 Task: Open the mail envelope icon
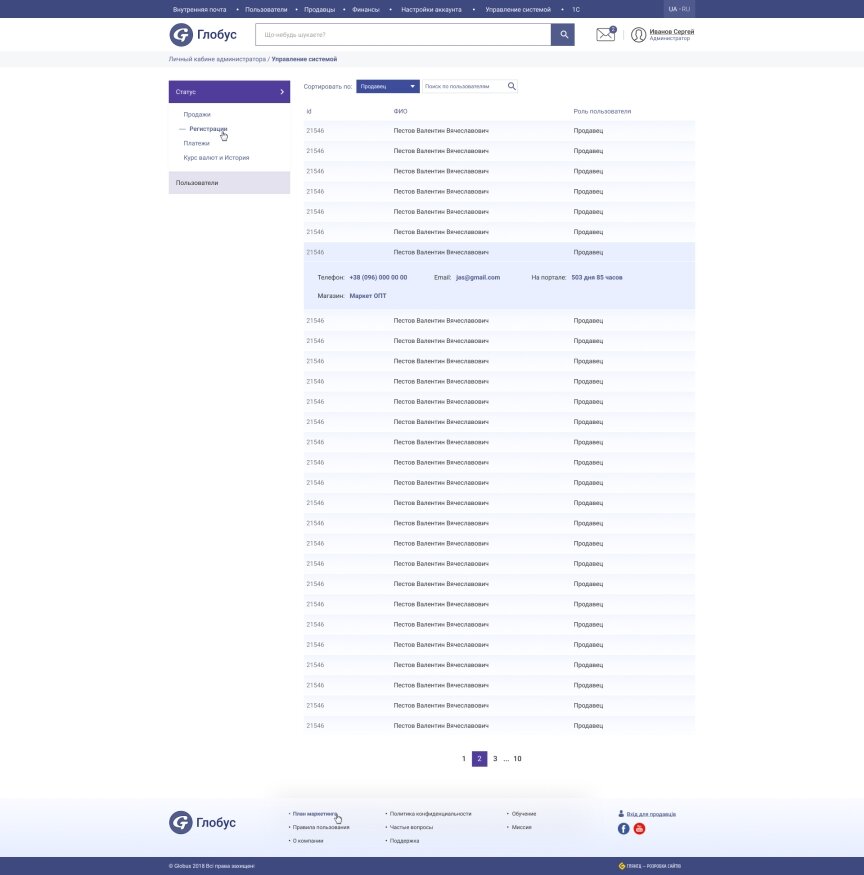[606, 34]
